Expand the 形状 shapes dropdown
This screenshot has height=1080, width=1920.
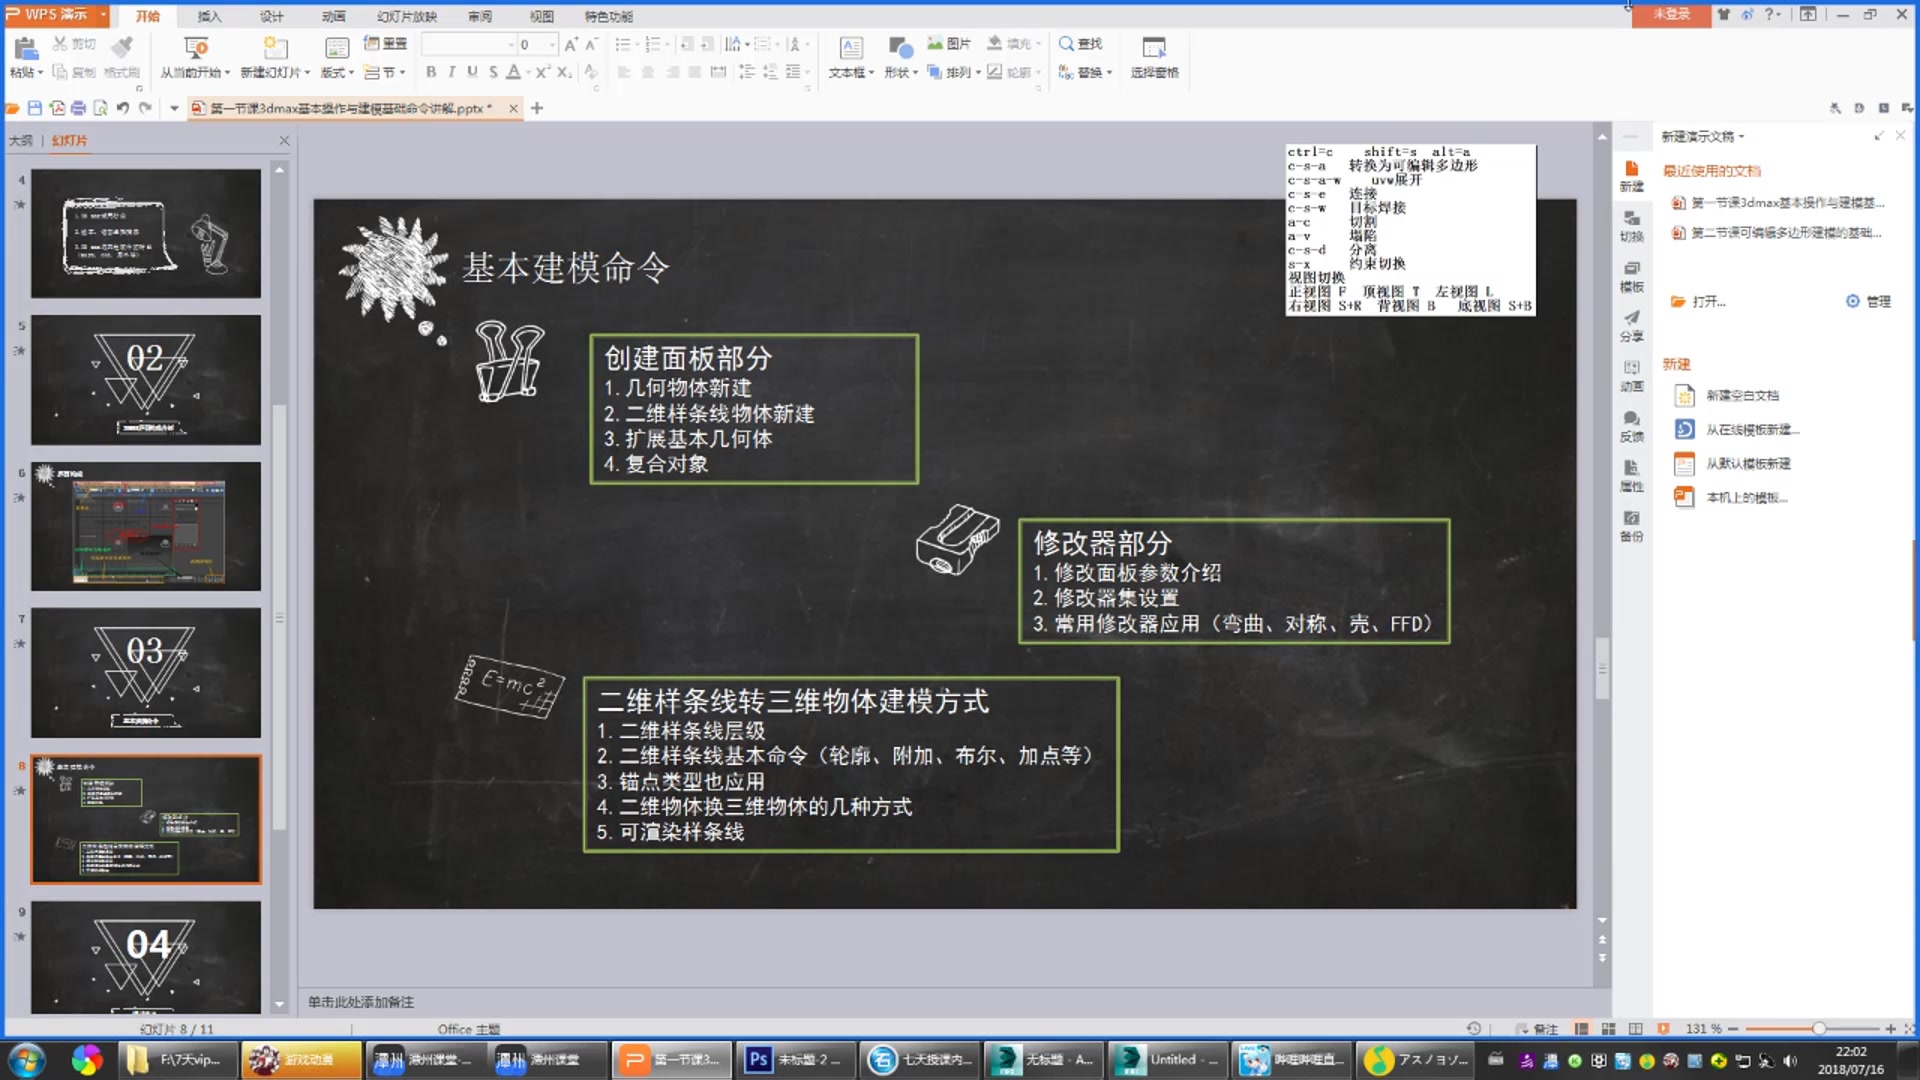click(x=914, y=73)
